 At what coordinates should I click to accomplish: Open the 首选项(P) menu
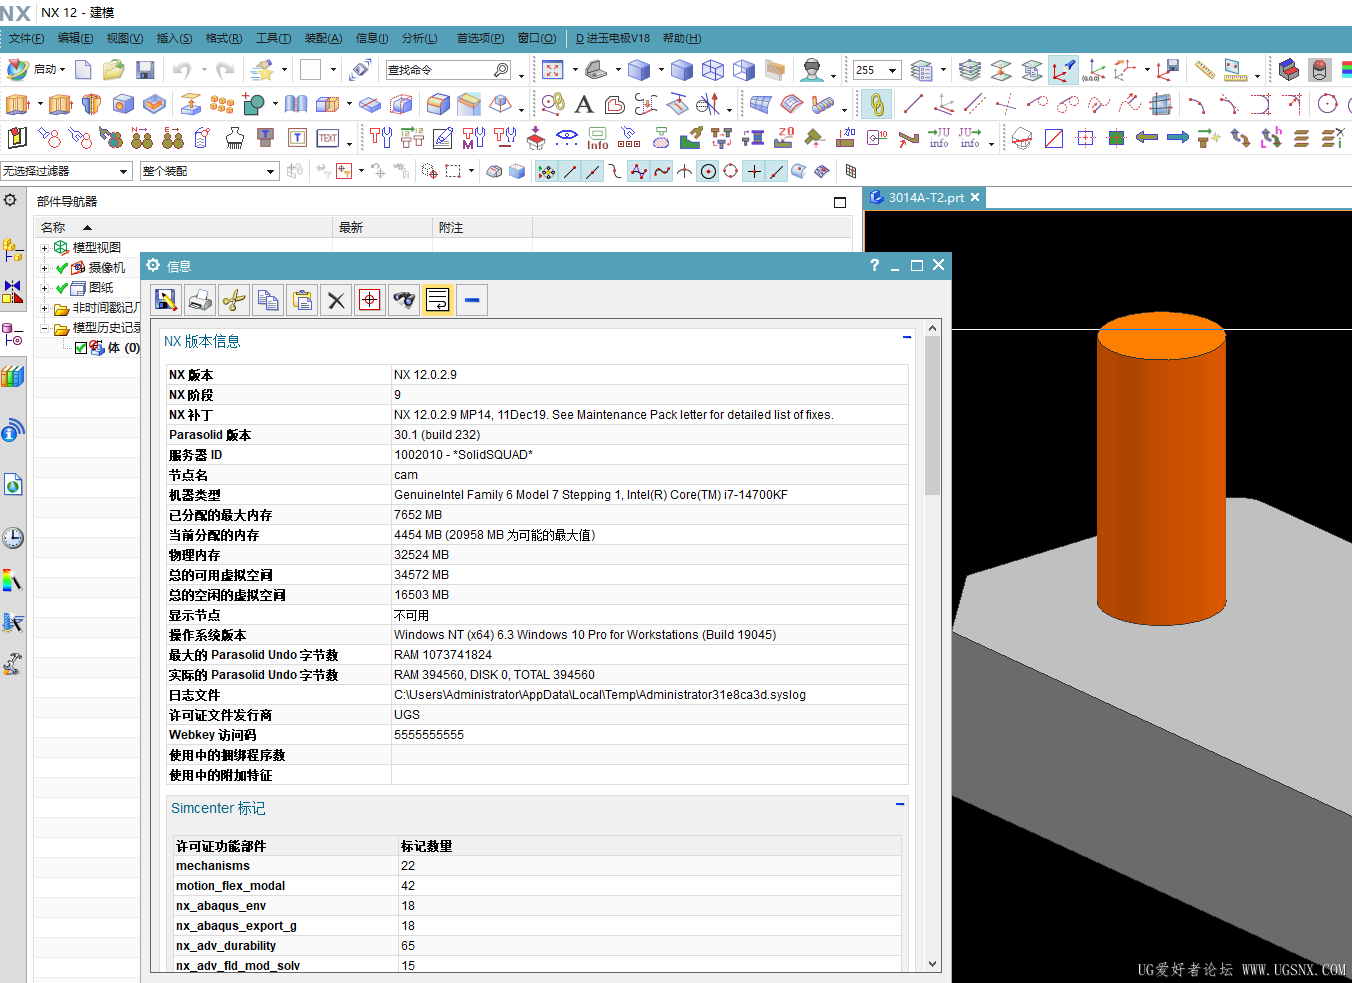(x=480, y=38)
